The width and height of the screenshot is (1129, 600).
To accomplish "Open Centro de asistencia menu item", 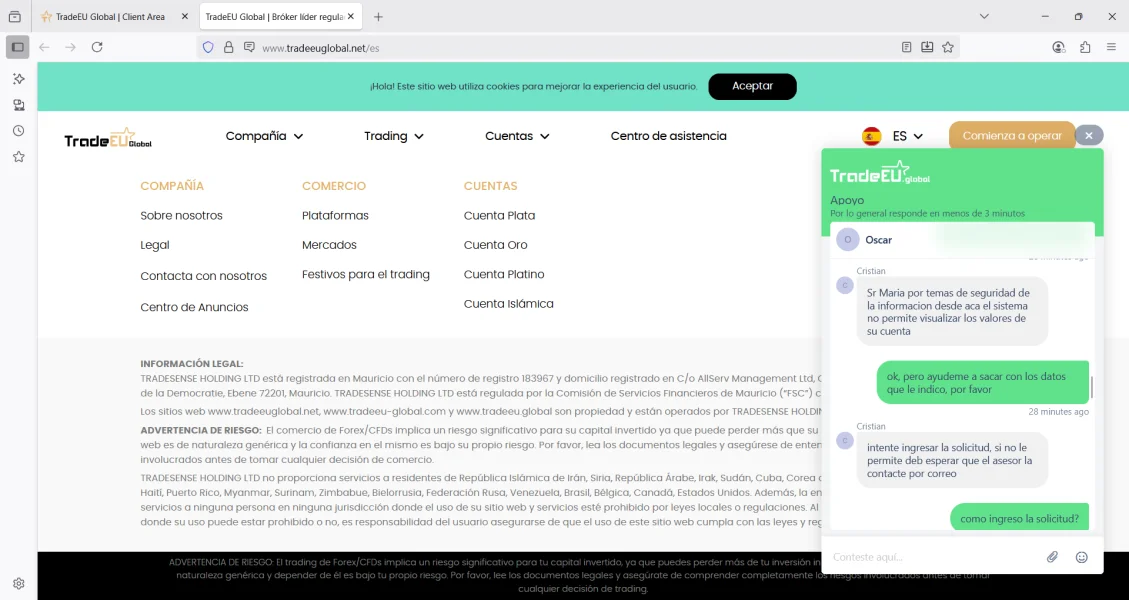I will click(668, 136).
